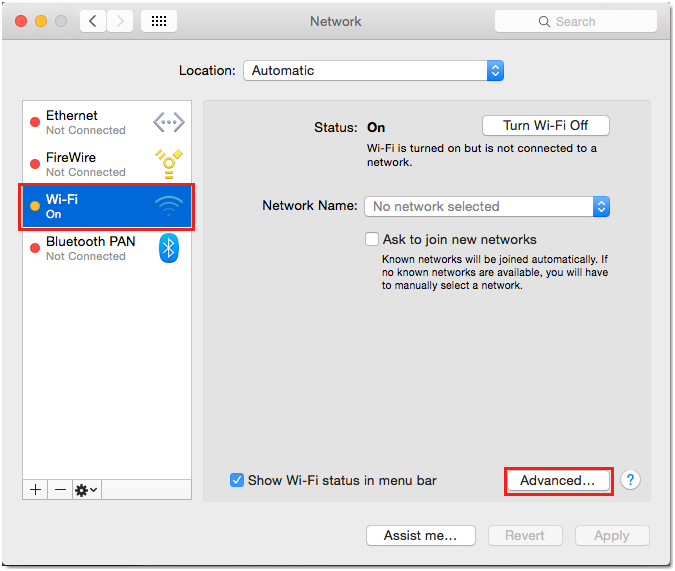The height and width of the screenshot is (571, 675).
Task: Add a new network service with plus
Action: click(36, 490)
